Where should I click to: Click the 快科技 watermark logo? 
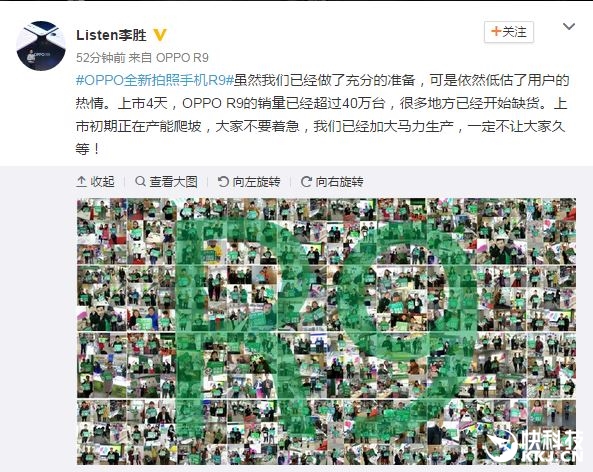pyautogui.click(x=533, y=446)
